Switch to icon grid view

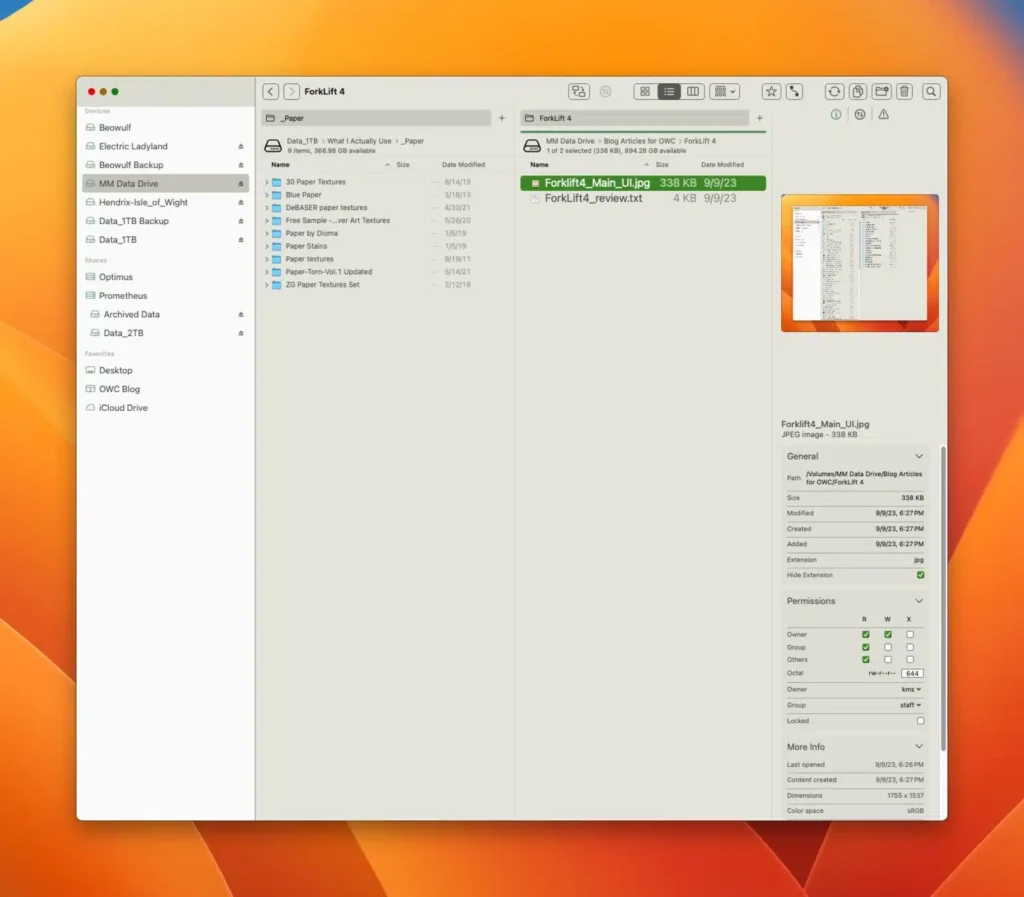(645, 91)
